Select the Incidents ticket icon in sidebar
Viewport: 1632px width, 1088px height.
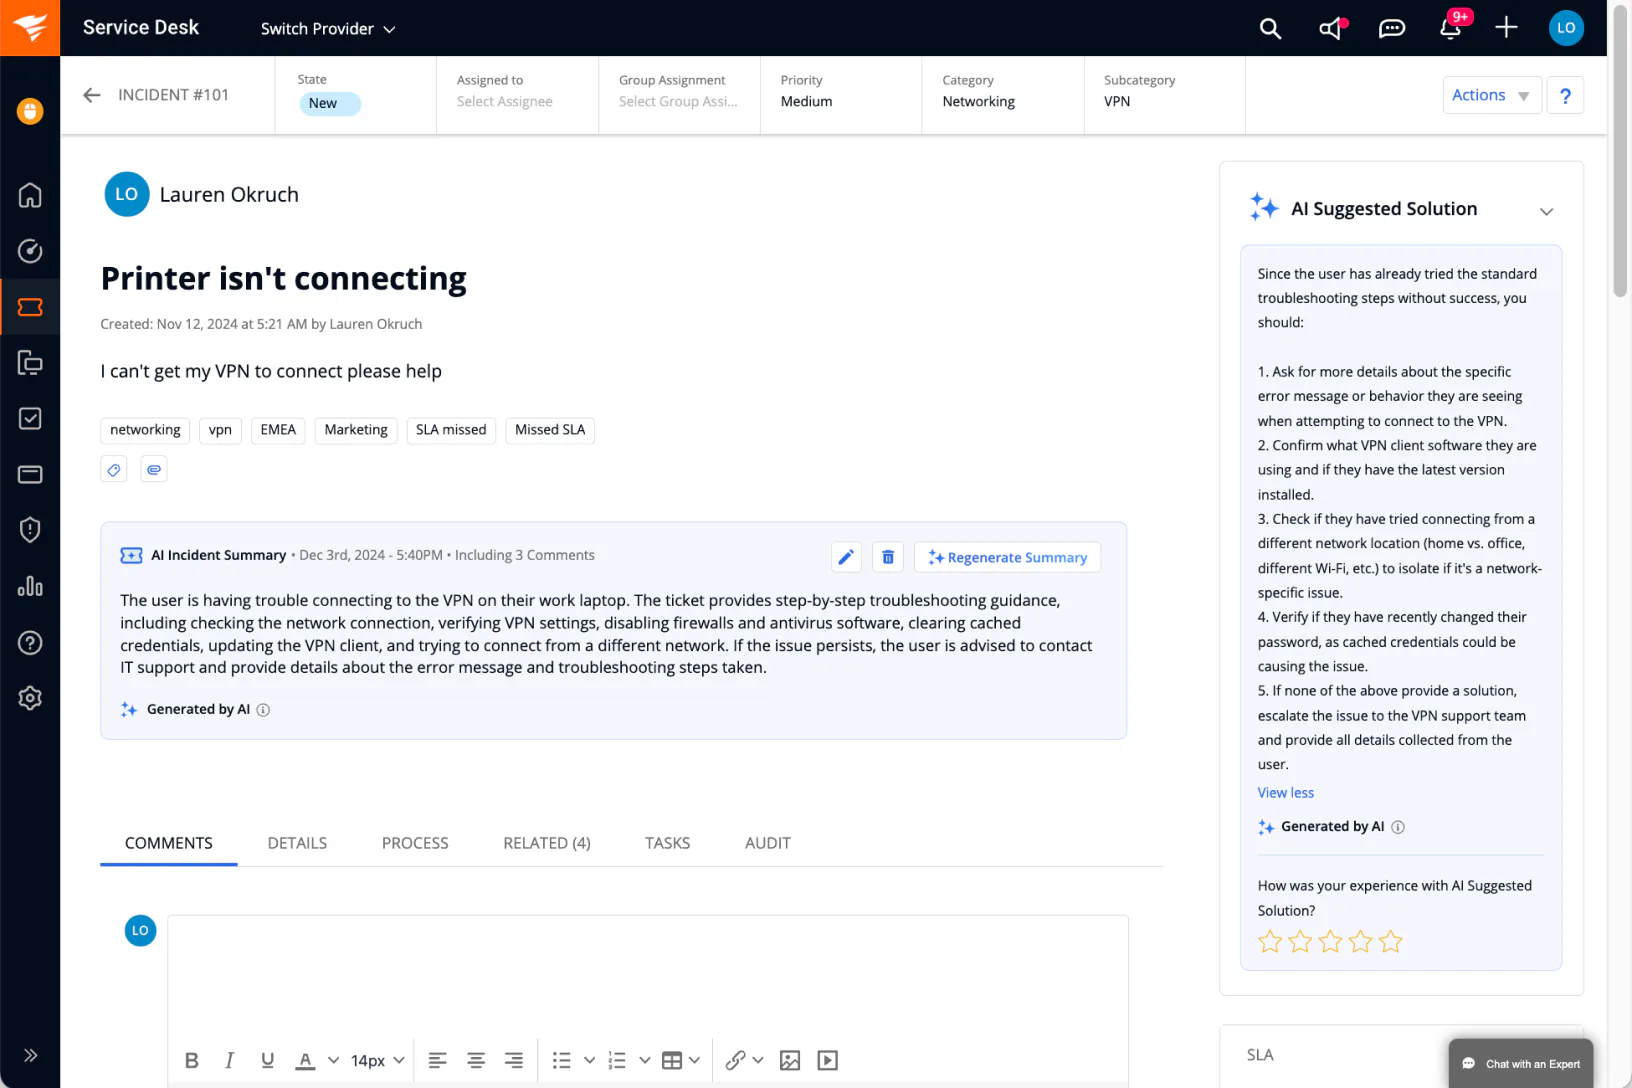pos(30,307)
